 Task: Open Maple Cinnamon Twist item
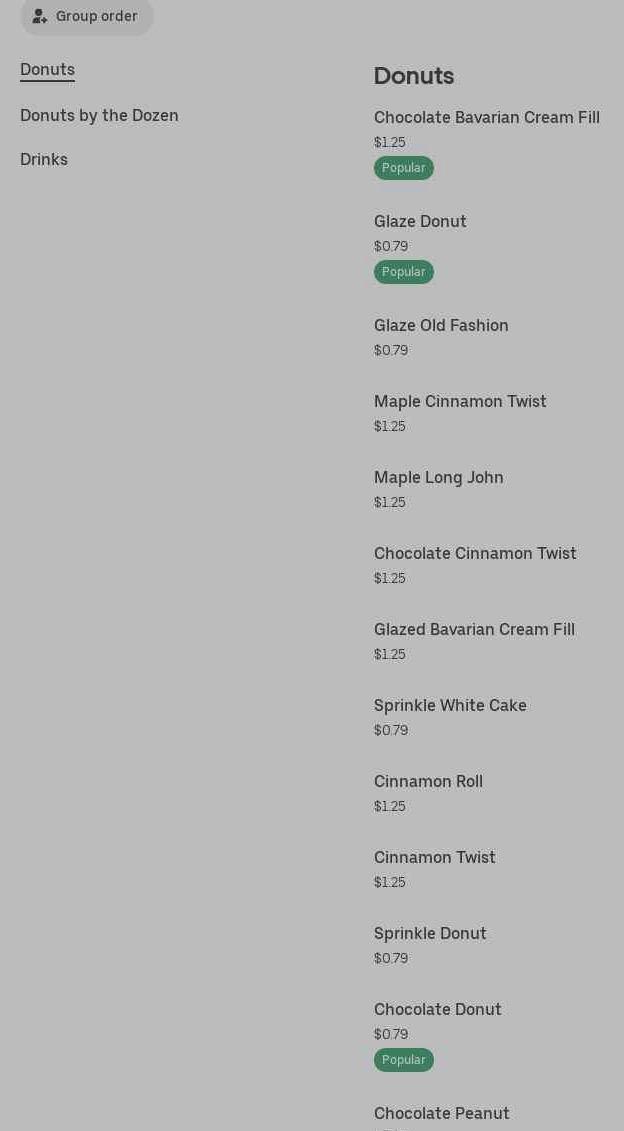point(460,401)
